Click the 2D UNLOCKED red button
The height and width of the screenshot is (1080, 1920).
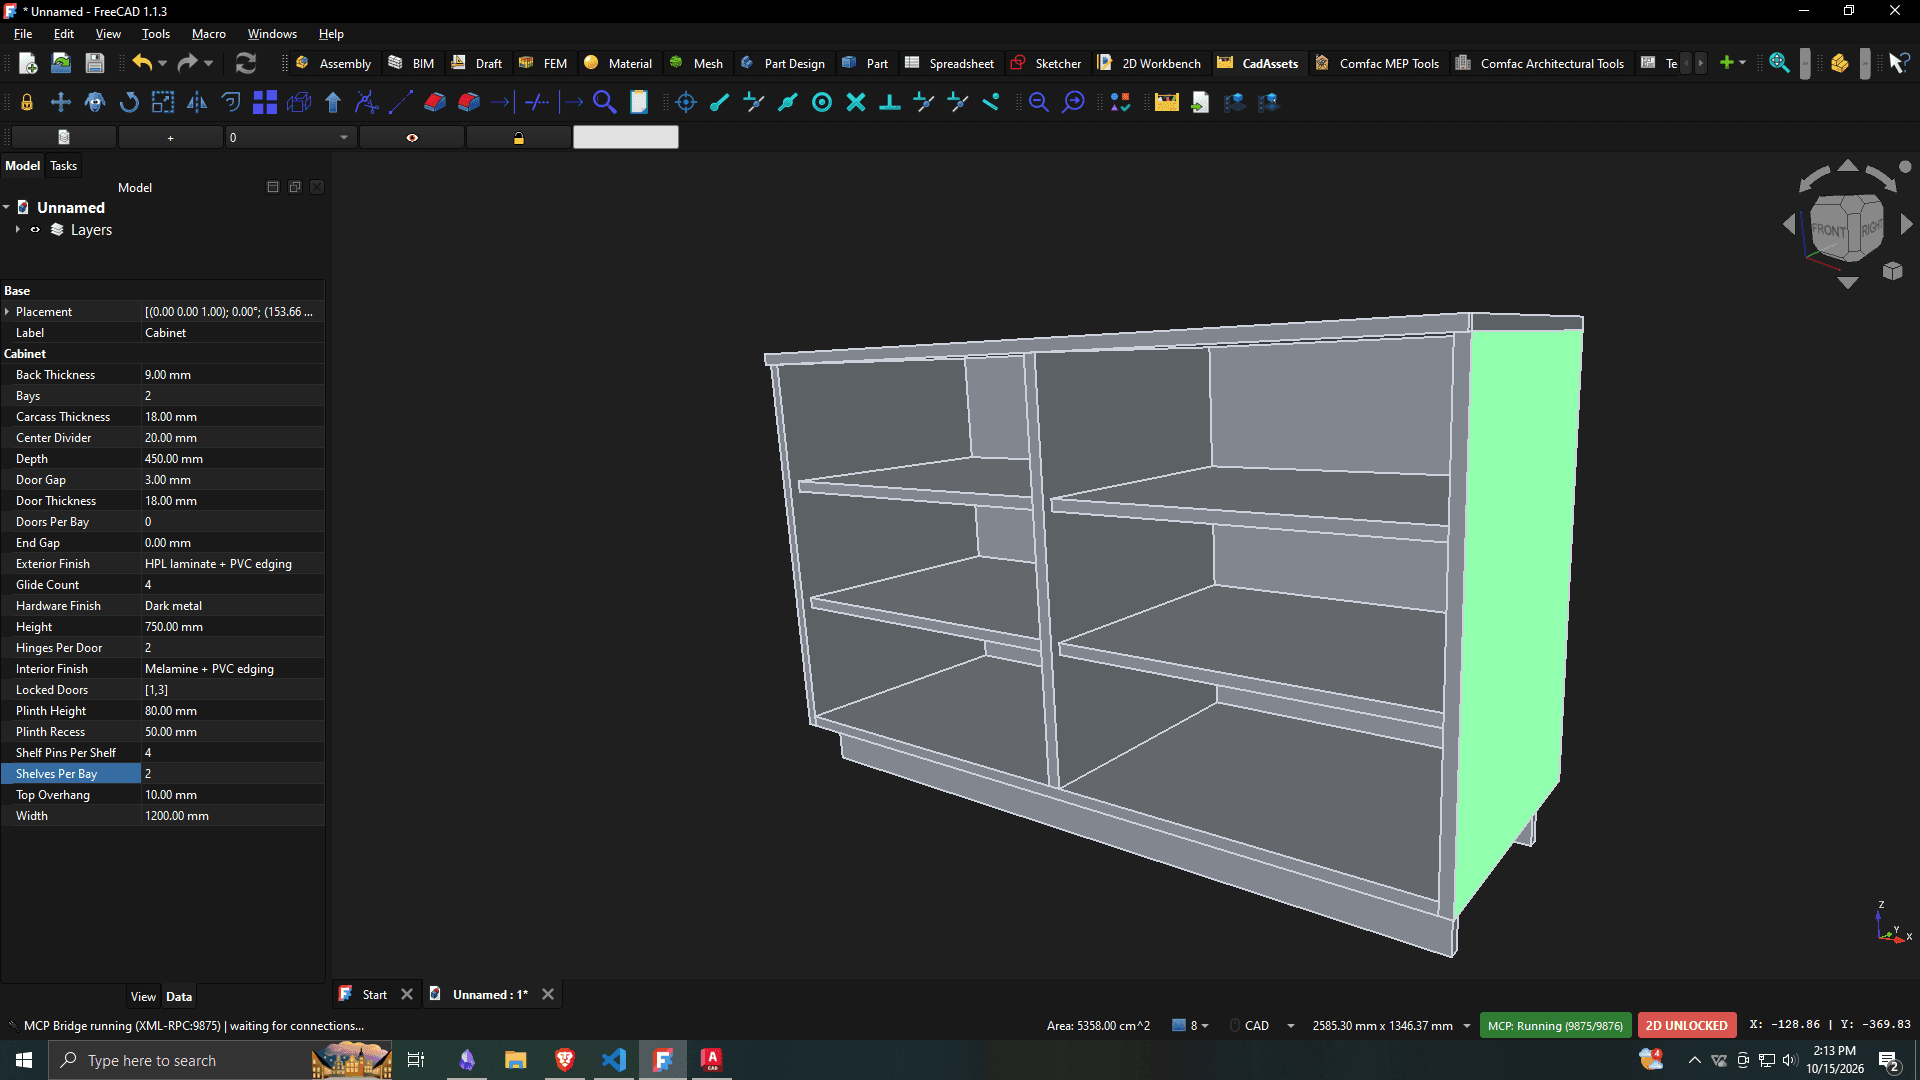1687,1026
